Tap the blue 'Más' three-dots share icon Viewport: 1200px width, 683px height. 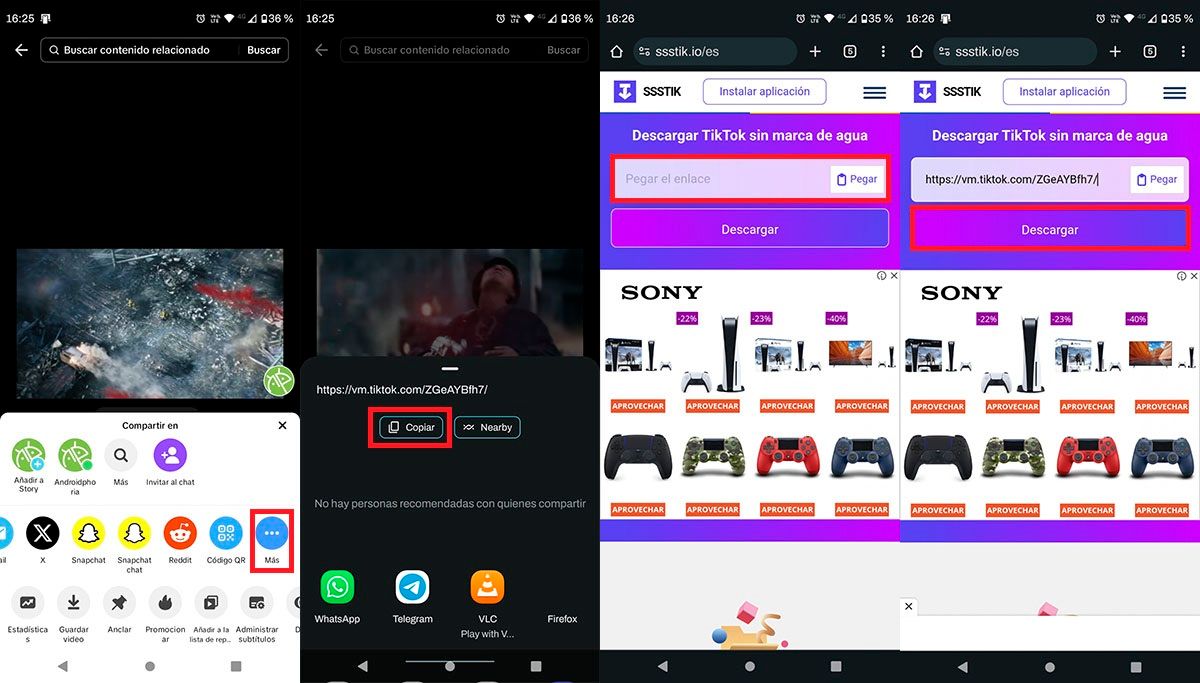272,534
